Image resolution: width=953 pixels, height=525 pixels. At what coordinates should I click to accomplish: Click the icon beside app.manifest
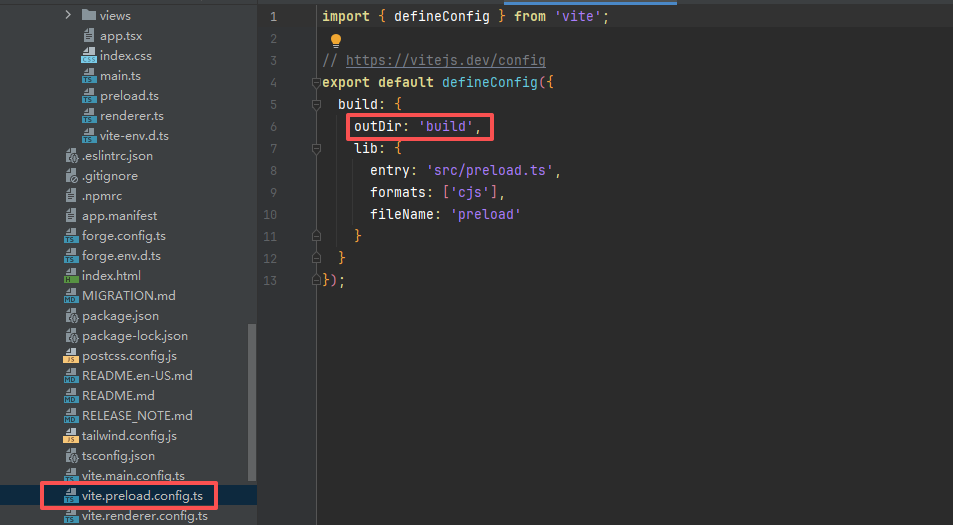[71, 216]
